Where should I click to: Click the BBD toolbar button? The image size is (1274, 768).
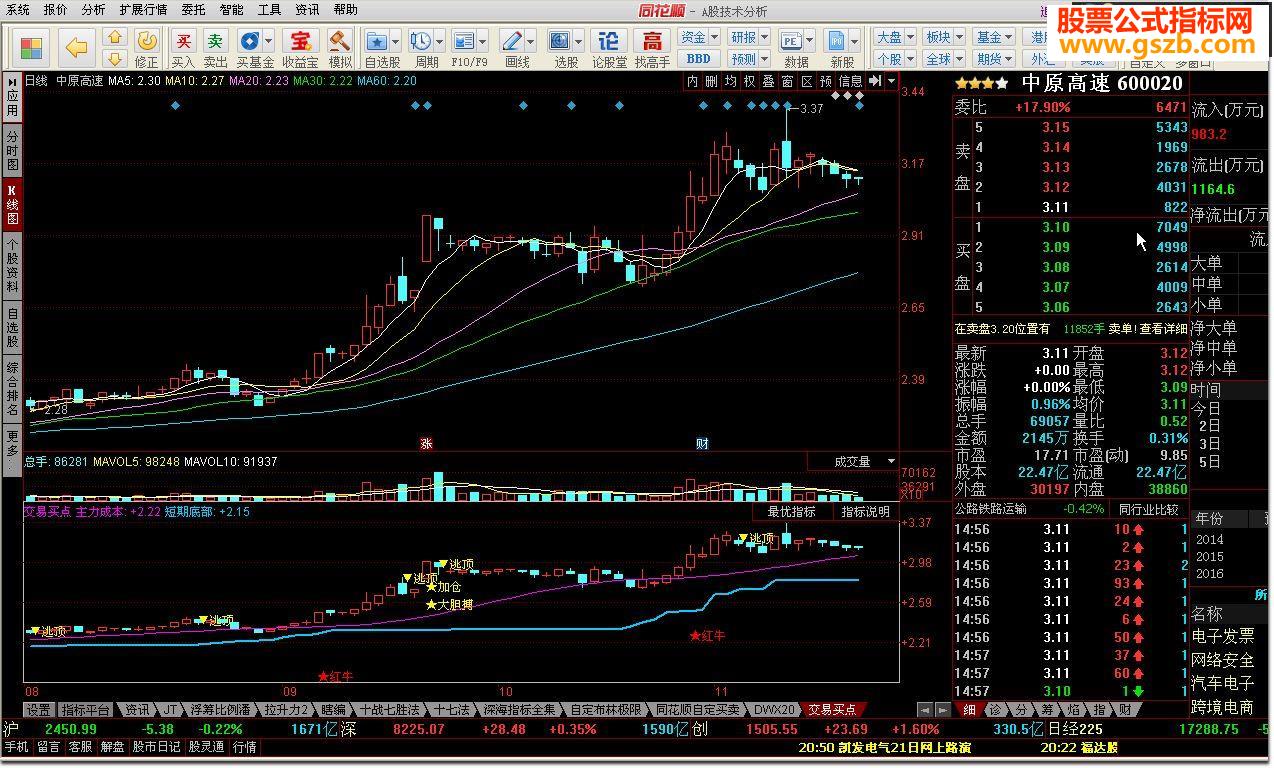[x=699, y=59]
